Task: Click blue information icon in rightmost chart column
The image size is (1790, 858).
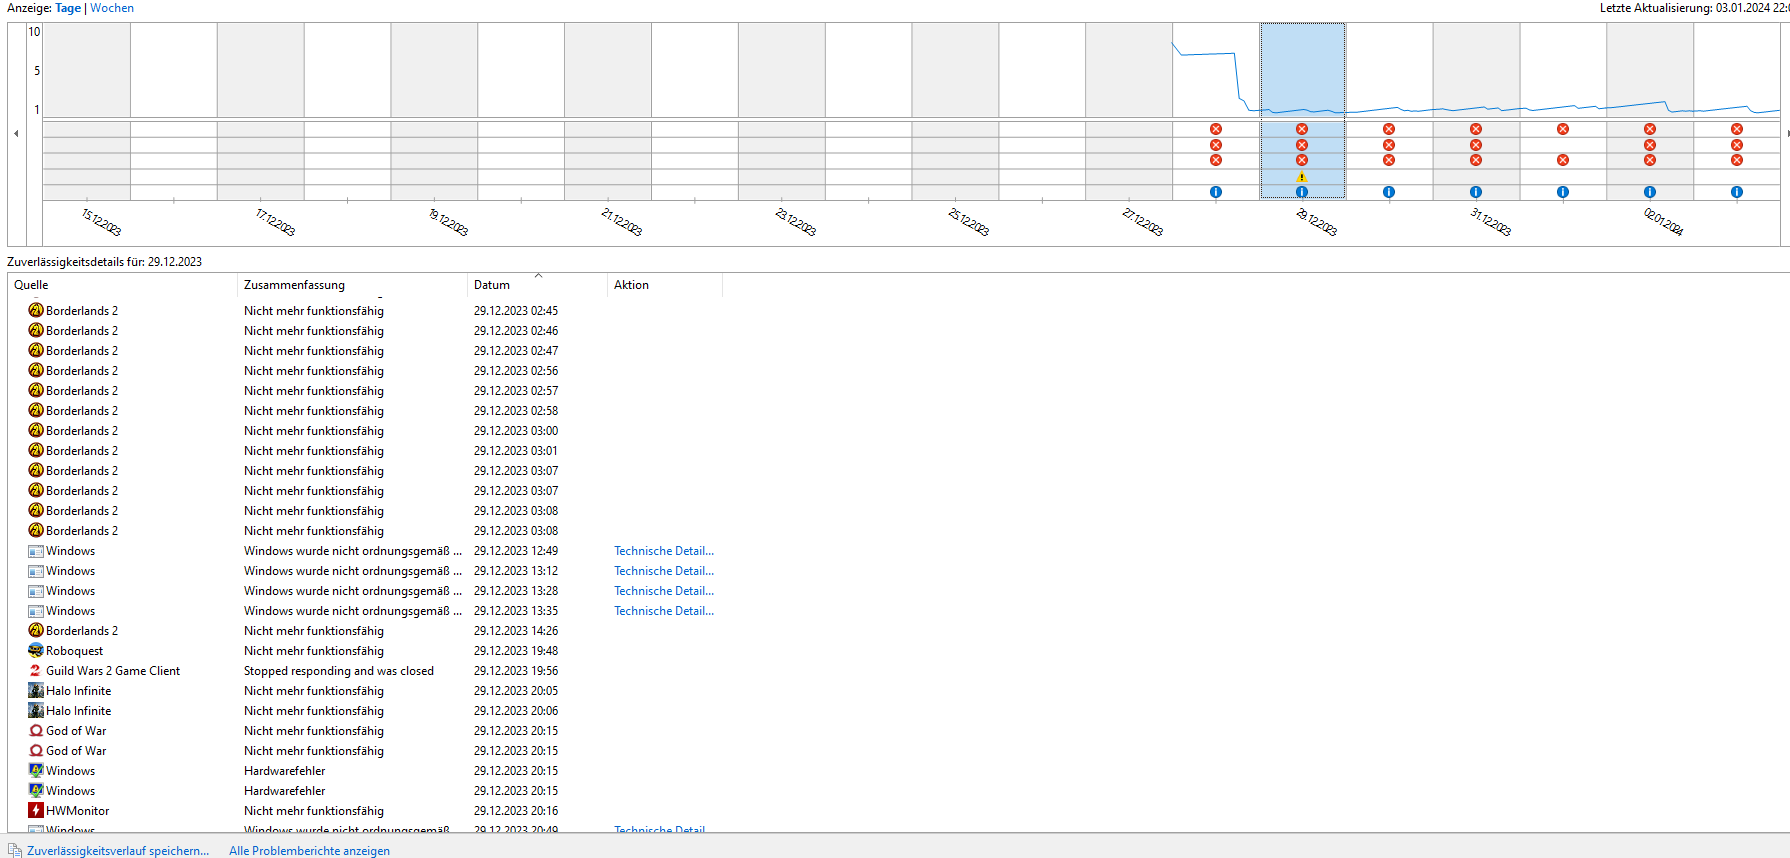Action: [1737, 192]
